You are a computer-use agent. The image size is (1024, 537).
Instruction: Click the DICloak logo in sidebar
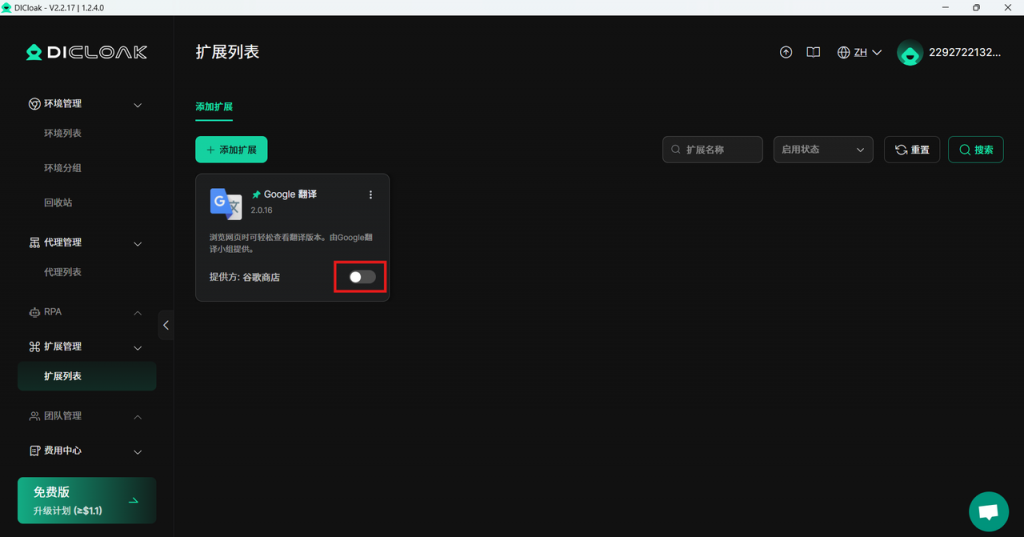pyautogui.click(x=86, y=52)
